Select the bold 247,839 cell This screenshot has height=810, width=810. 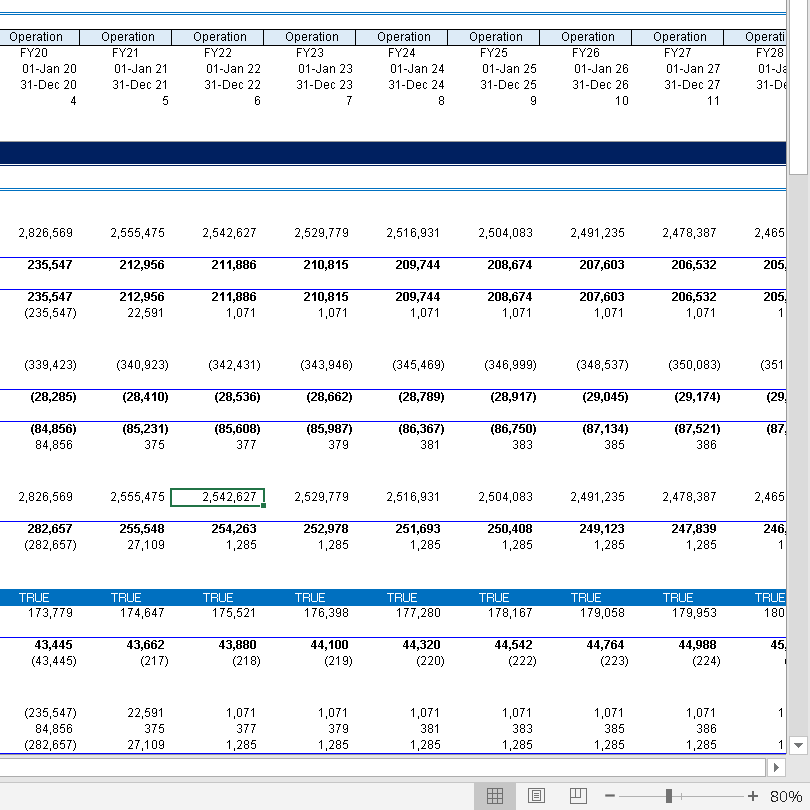pyautogui.click(x=694, y=529)
